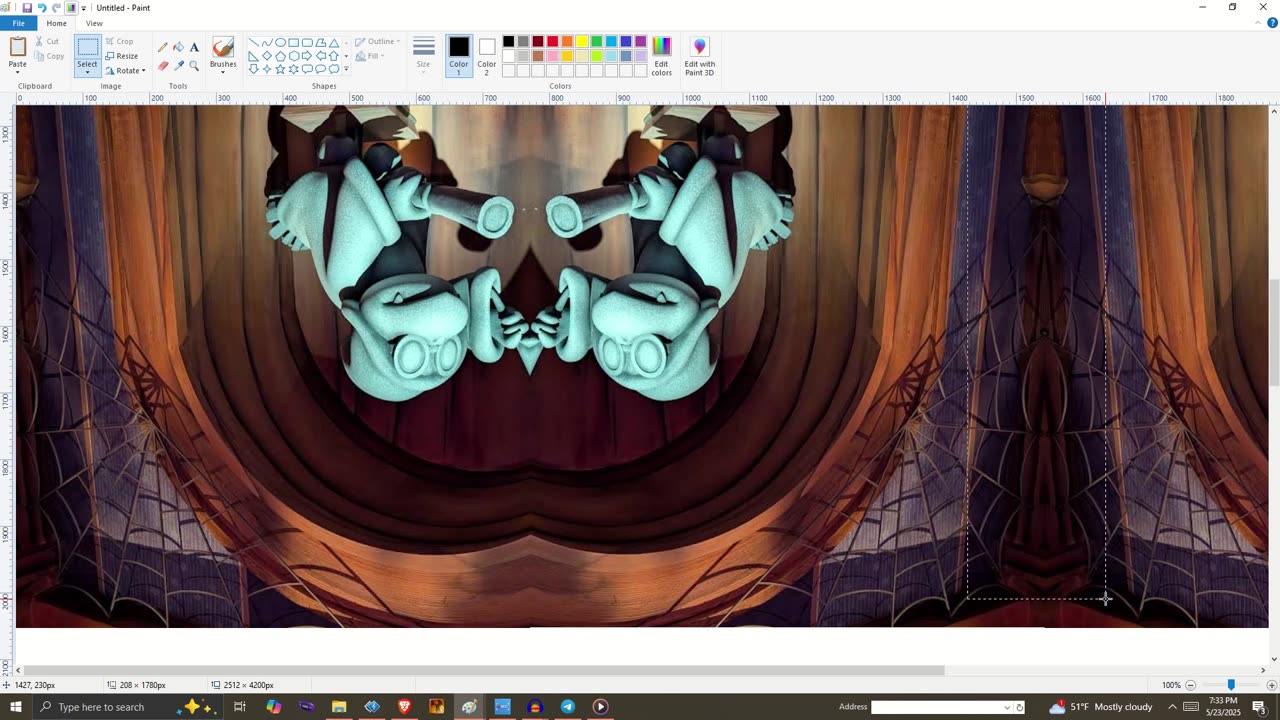Open Telegram from the taskbar
The width and height of the screenshot is (1280, 720).
[567, 707]
